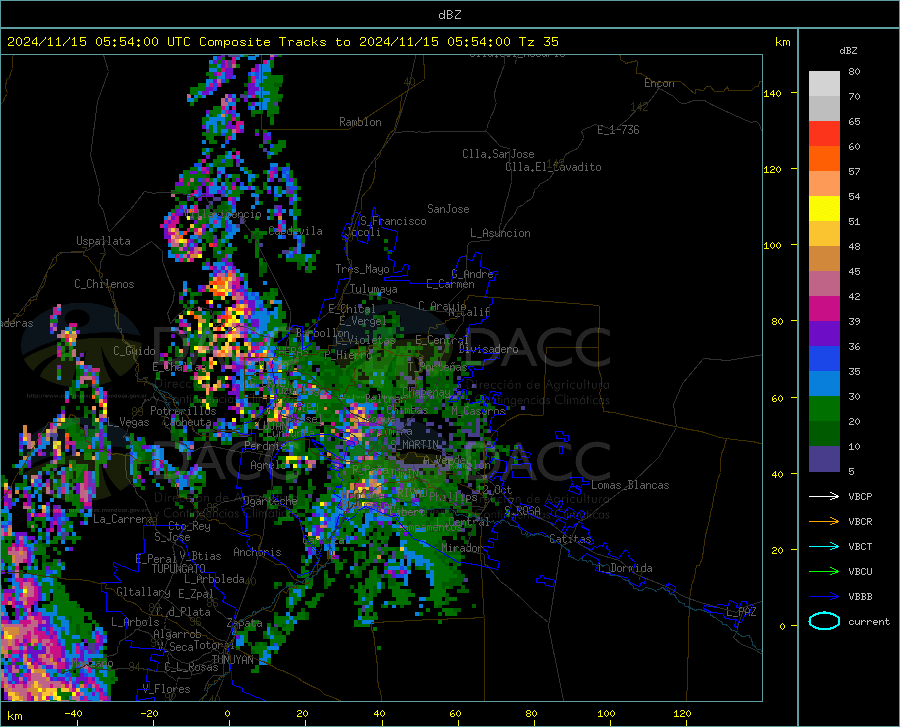
Task: Click the cyan 'current' ellipse legend symbol
Action: [824, 621]
